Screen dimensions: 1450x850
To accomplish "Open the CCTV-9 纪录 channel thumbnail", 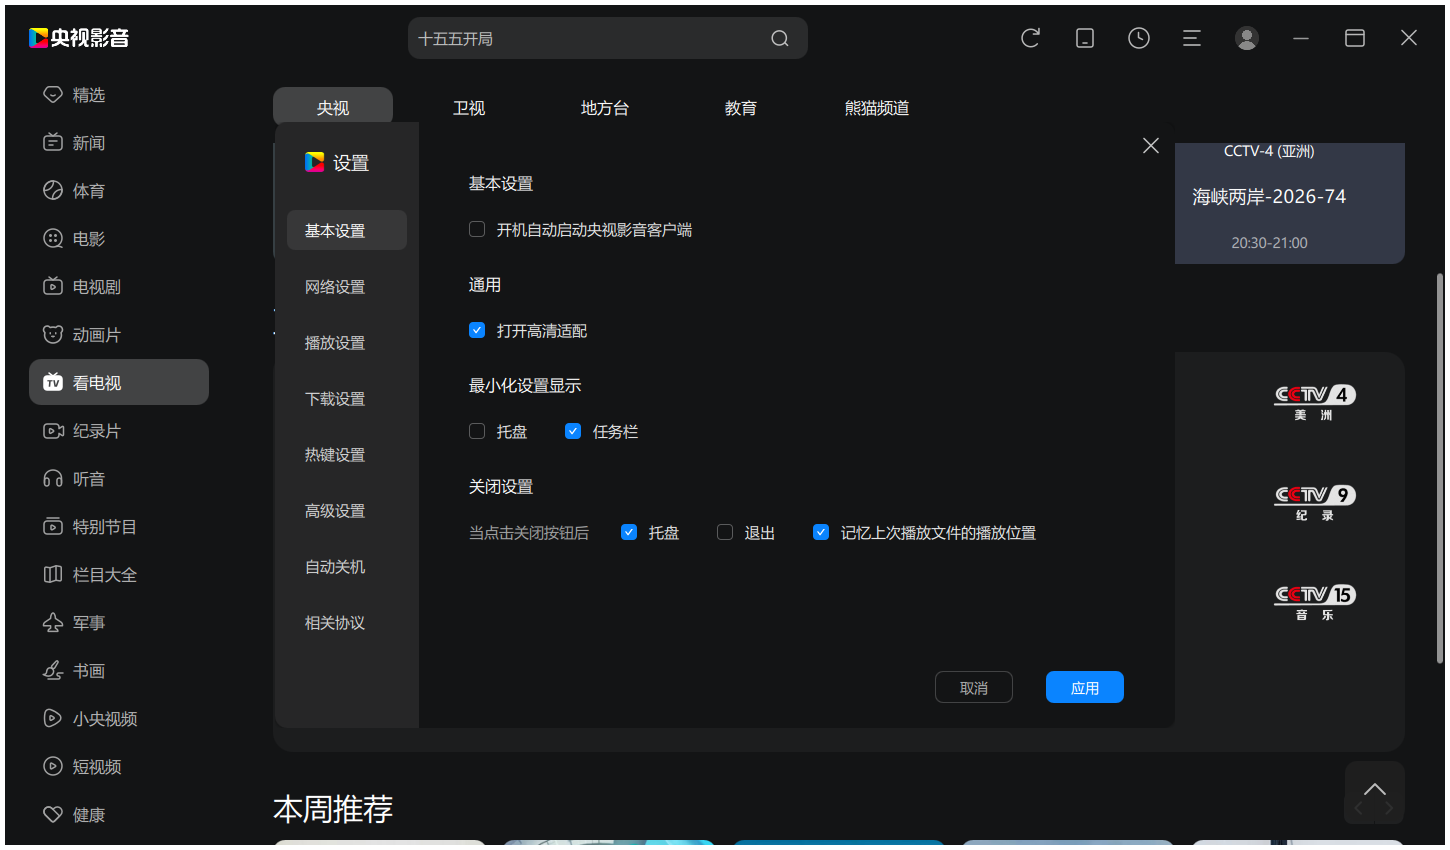I will tap(1314, 501).
